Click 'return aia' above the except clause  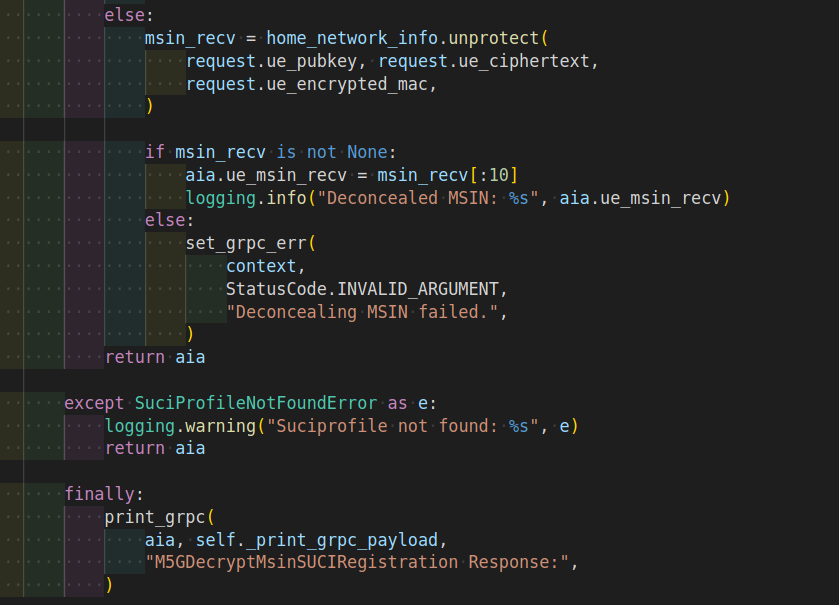(155, 357)
